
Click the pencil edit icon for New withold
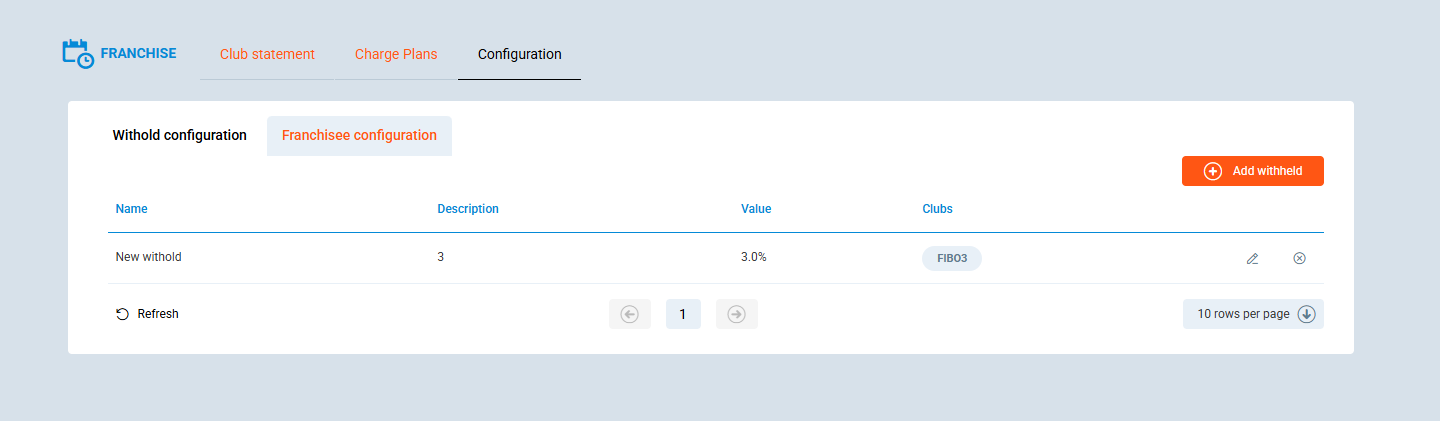click(x=1252, y=258)
